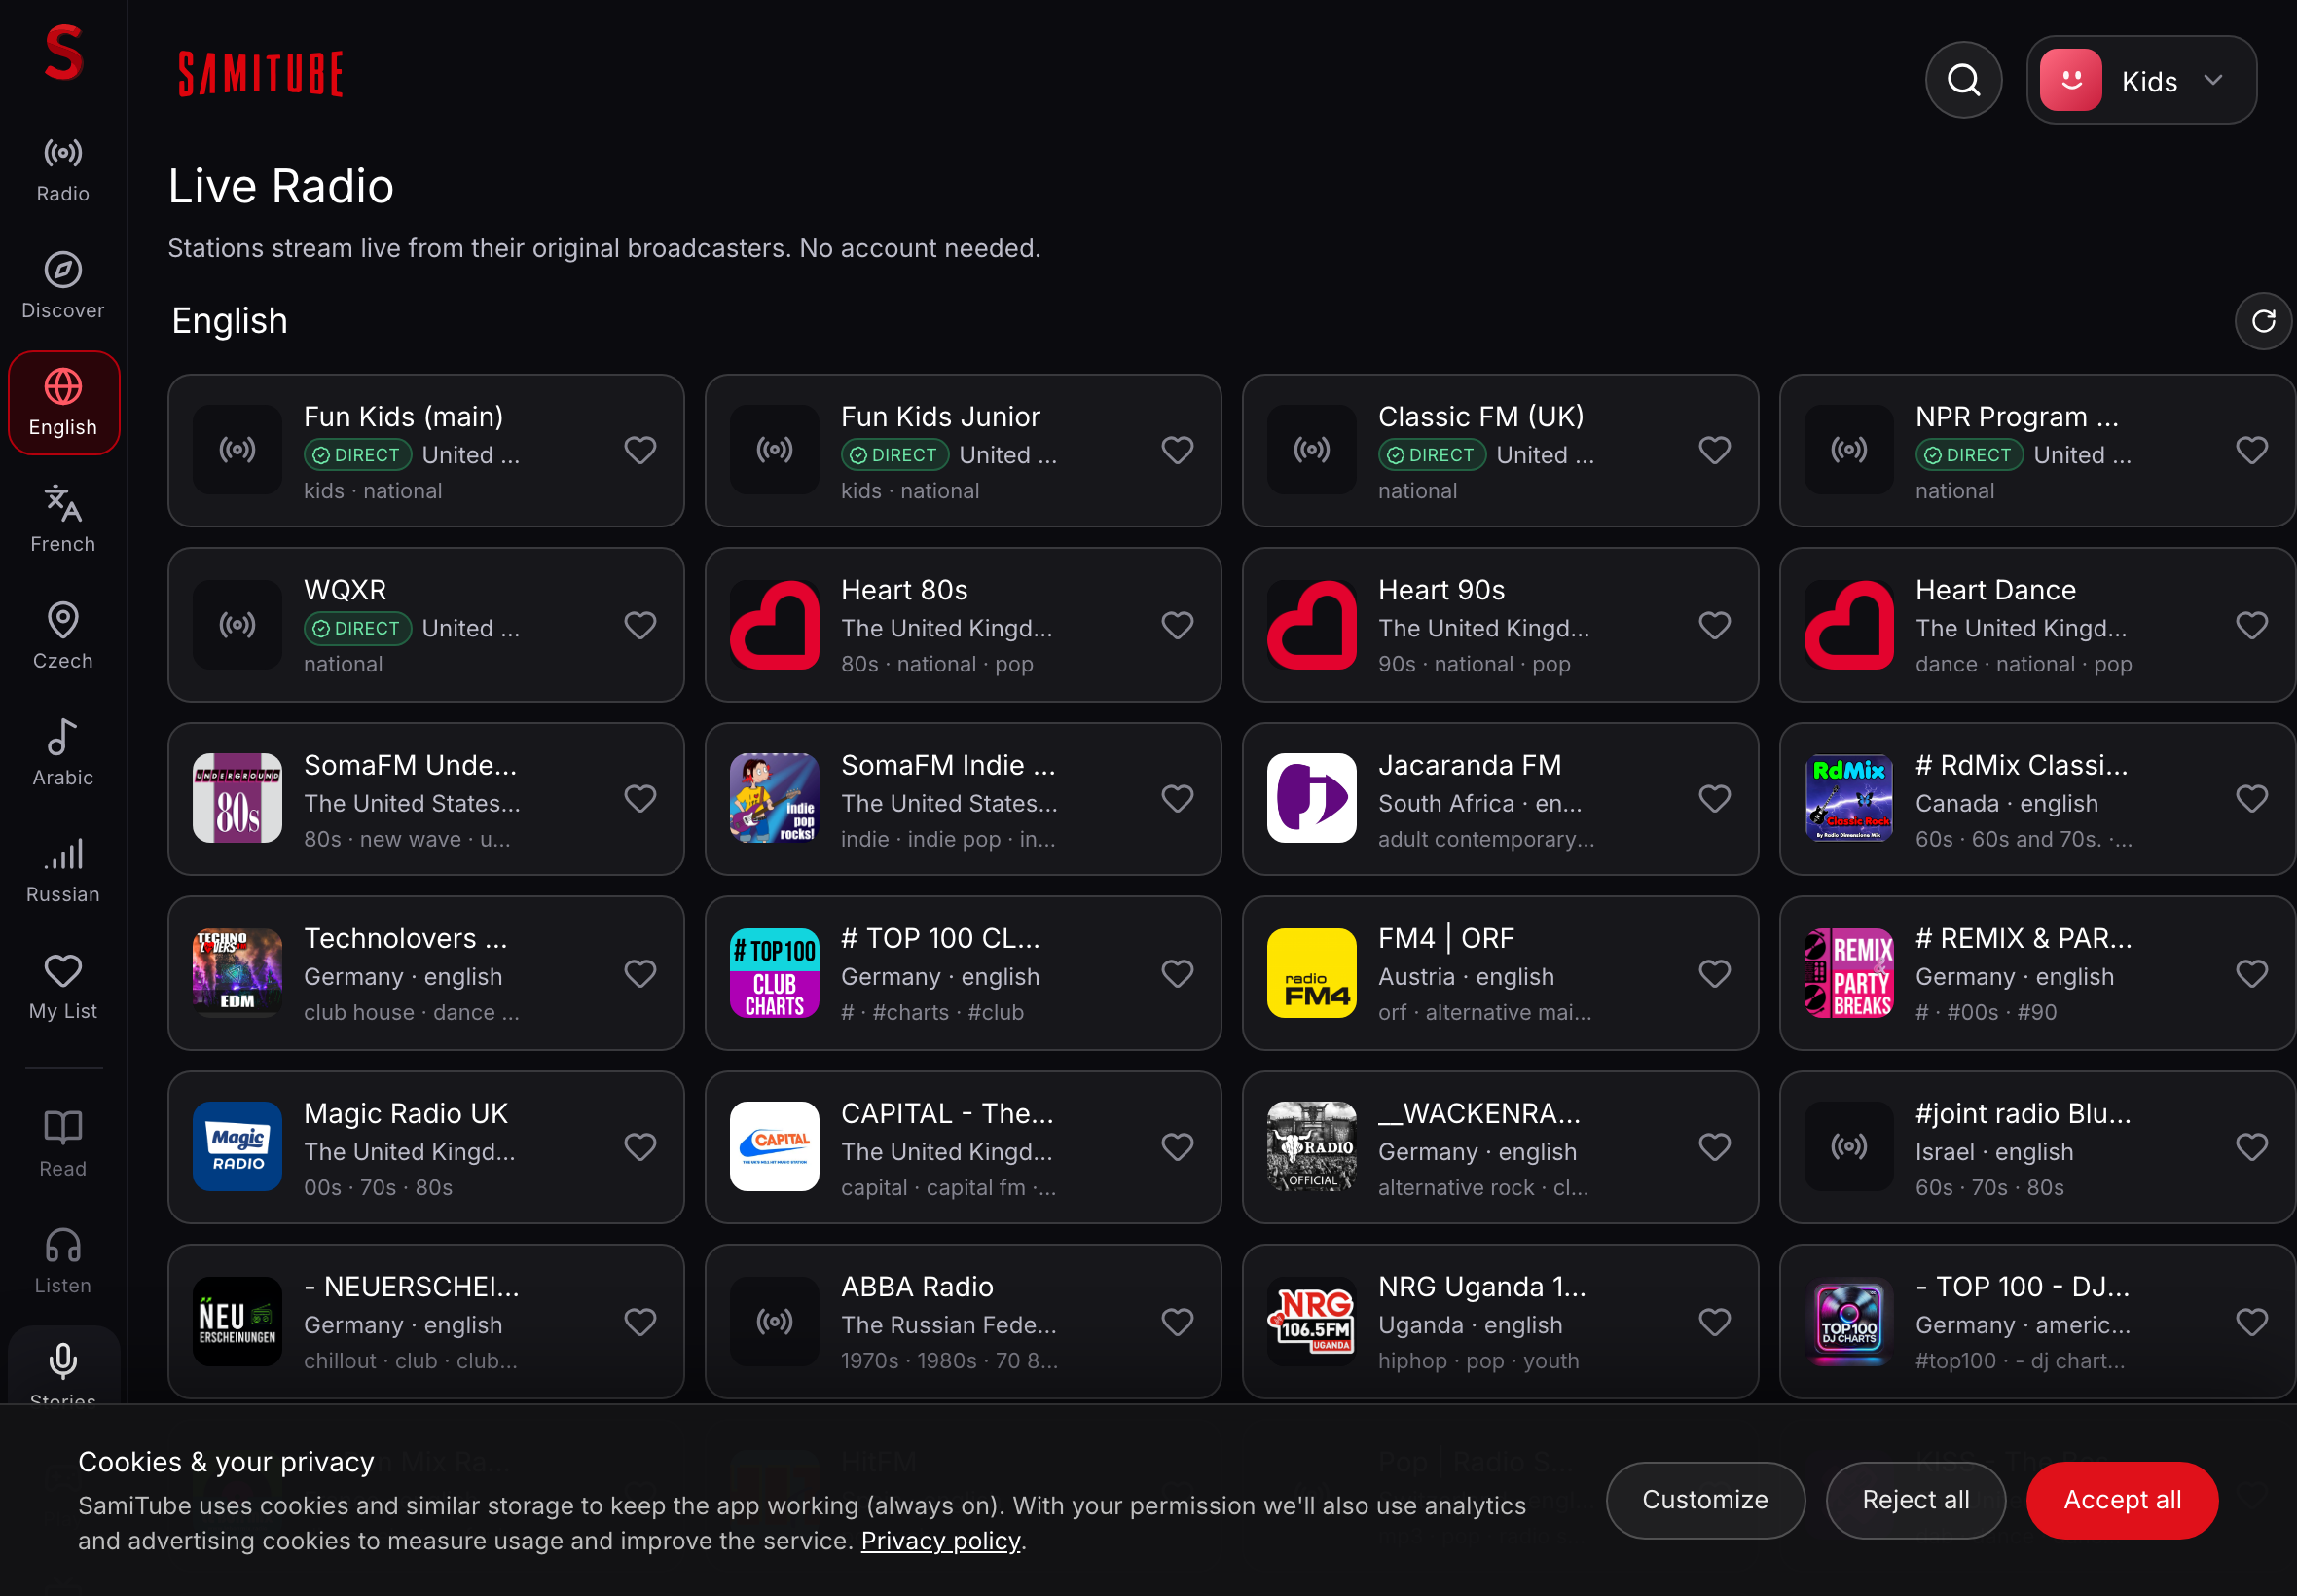Favorite Heart 90s station
Viewport: 2297px width, 1596px height.
pos(1714,625)
